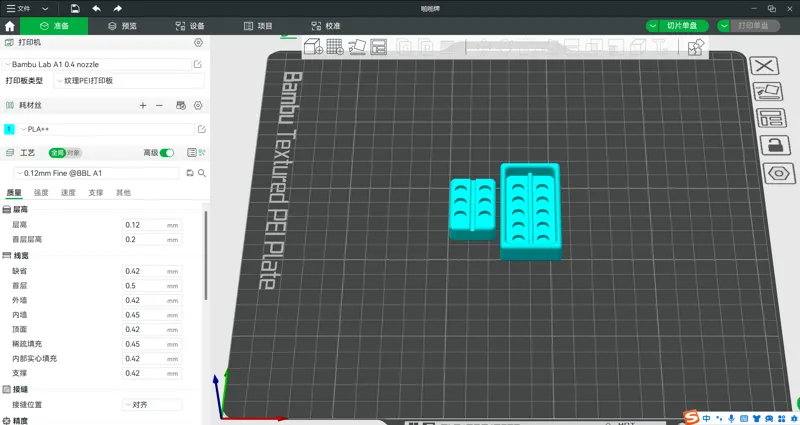Viewport: 800px width, 425px height.
Task: Arrange the plate from side icons
Action: [771, 118]
